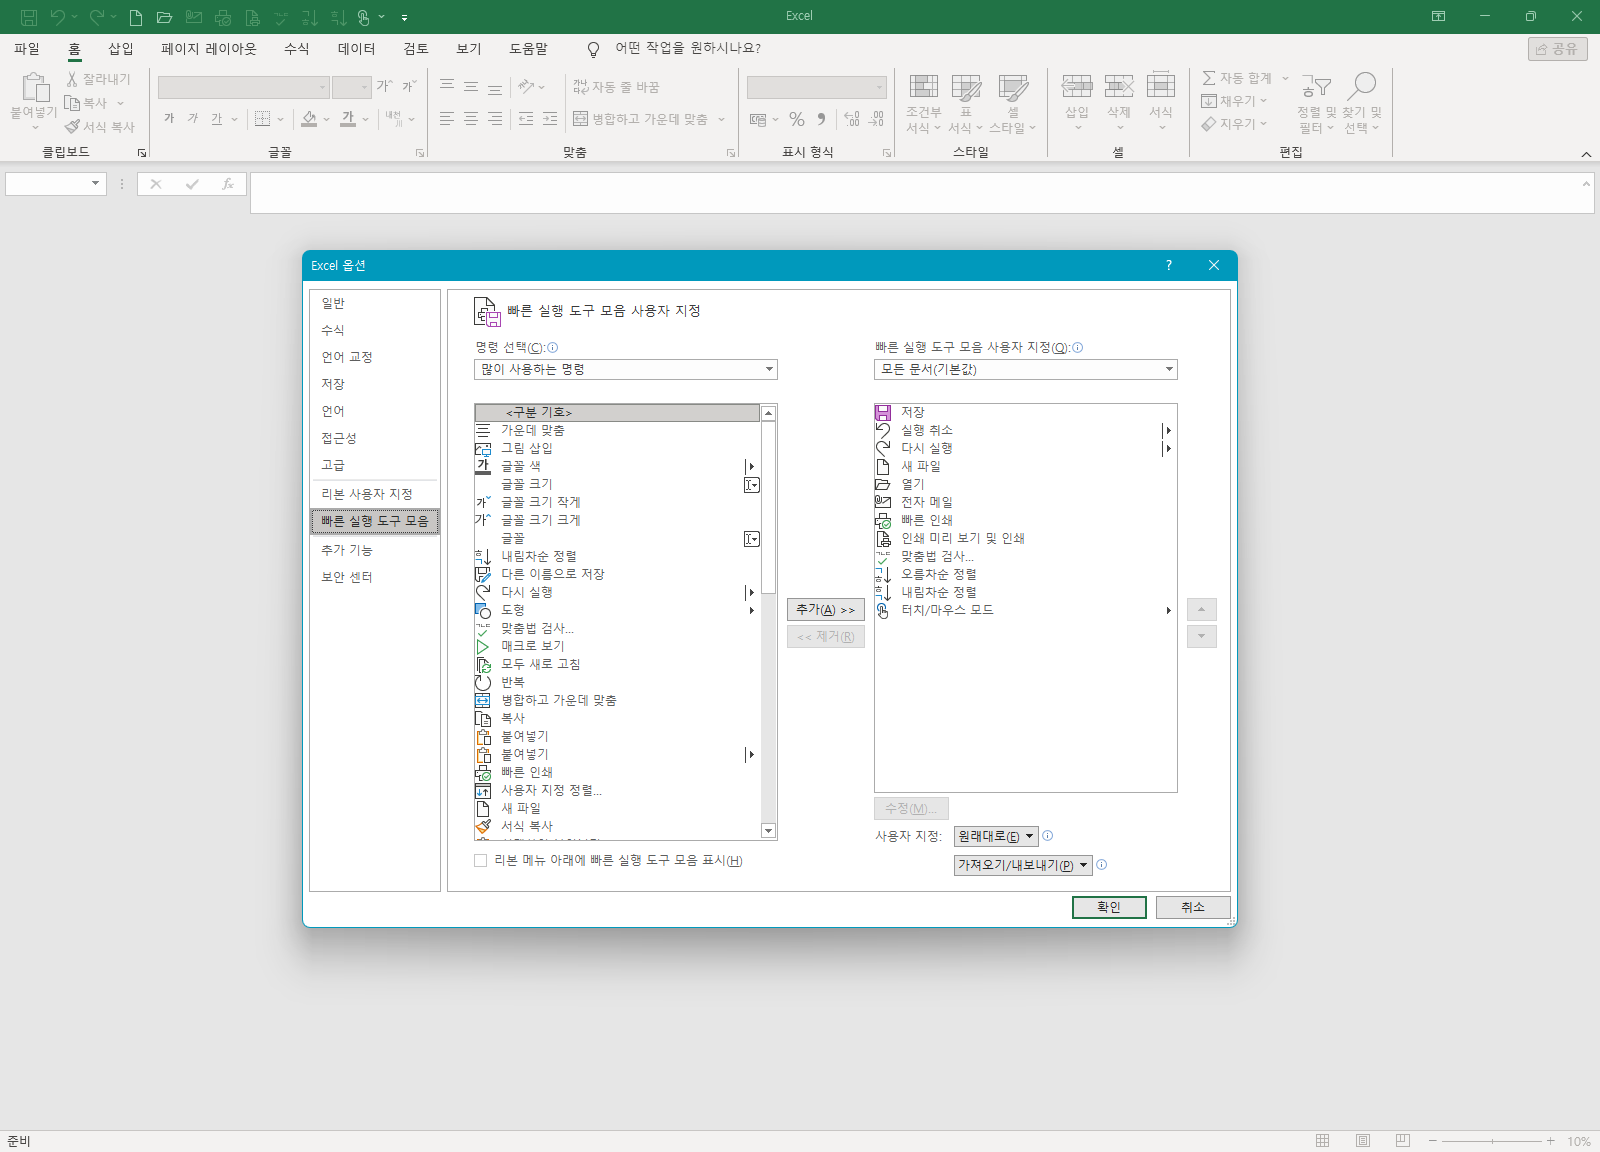1600x1152 pixels.
Task: Click the Wrap Text (자동 줄 바꿈) button
Action: (616, 87)
